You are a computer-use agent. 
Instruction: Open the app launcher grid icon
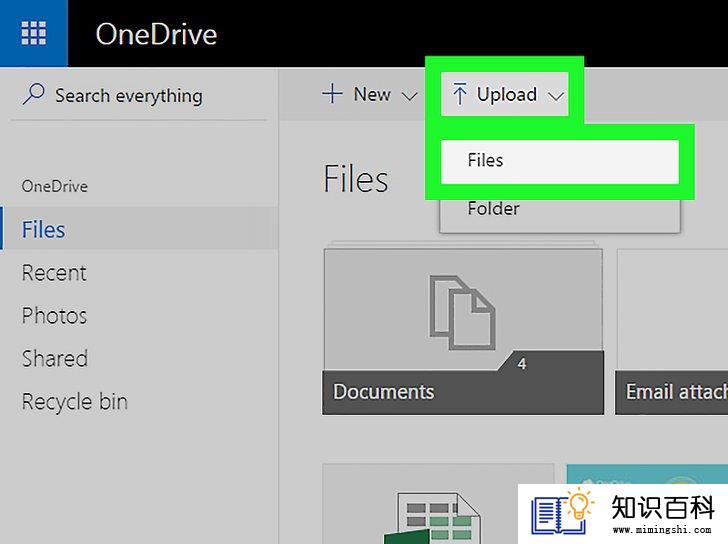click(x=33, y=33)
